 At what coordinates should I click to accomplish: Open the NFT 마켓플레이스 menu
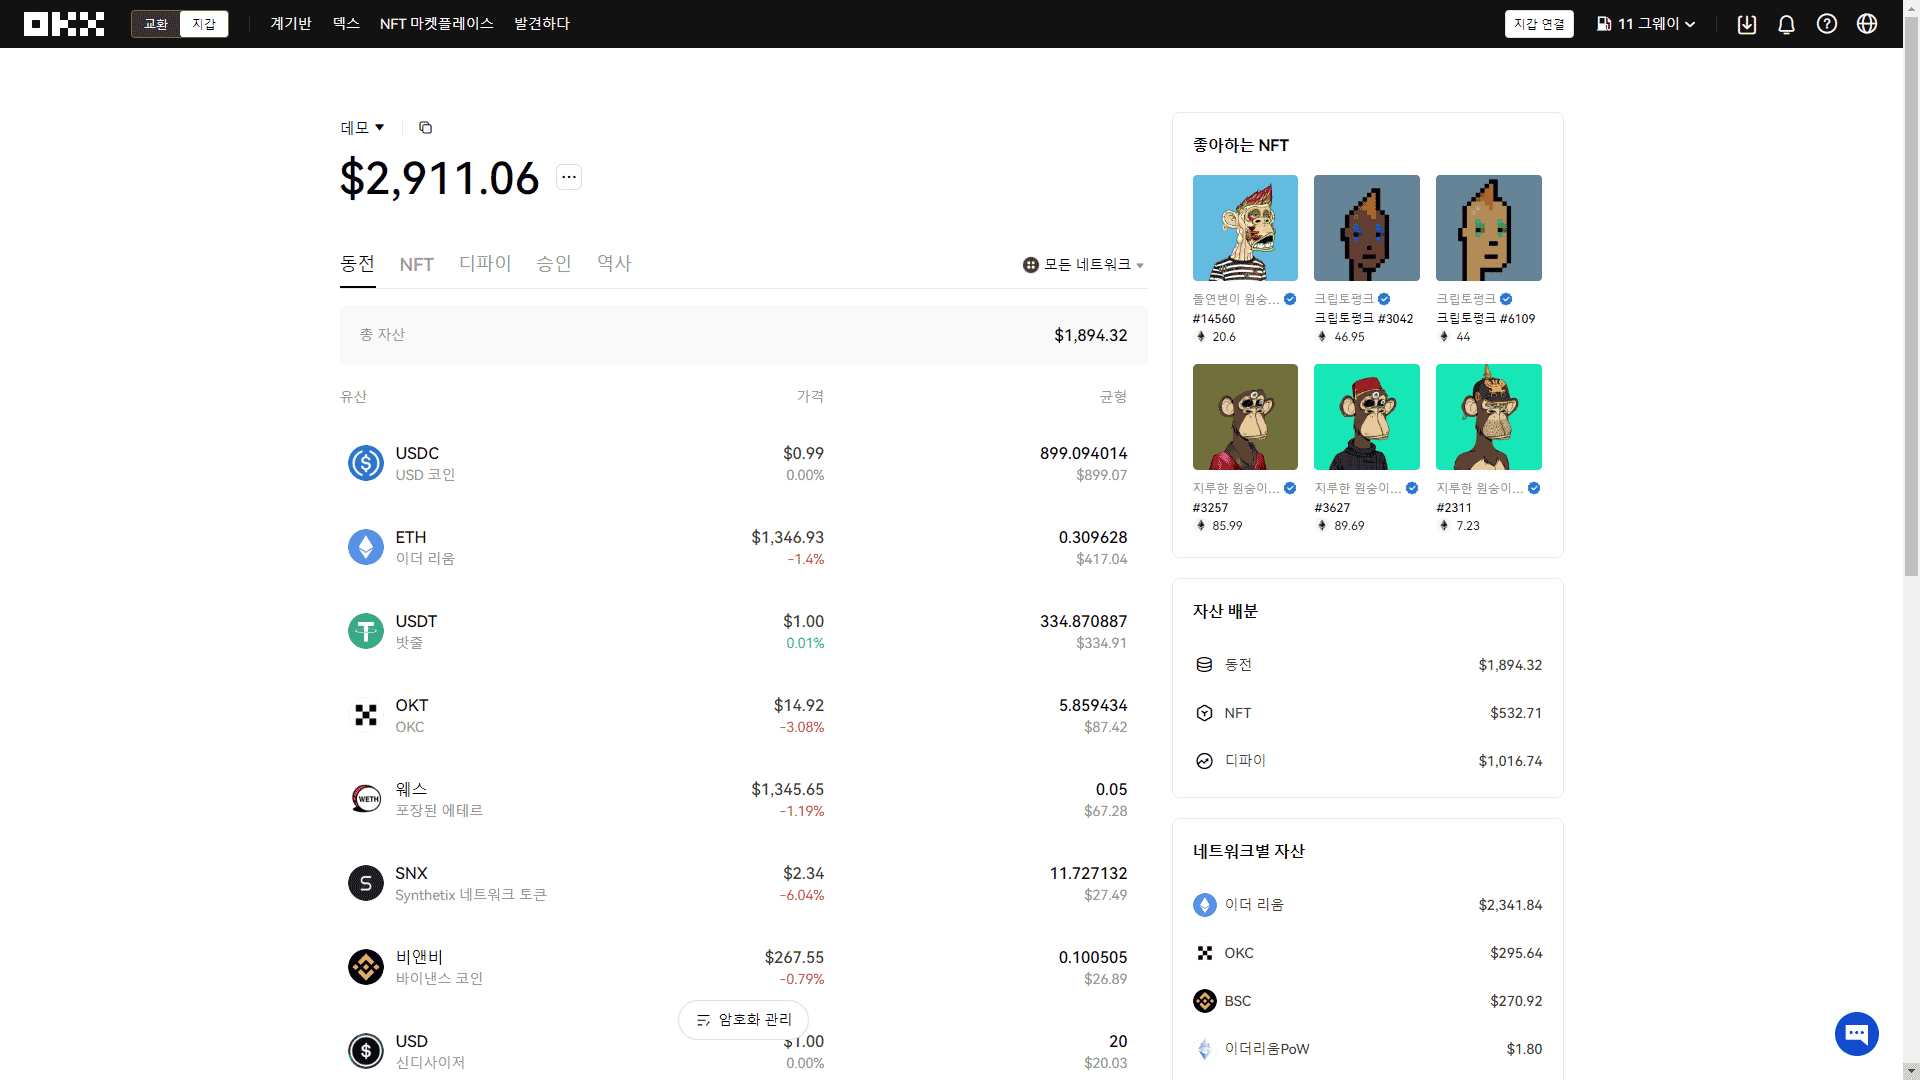437,24
